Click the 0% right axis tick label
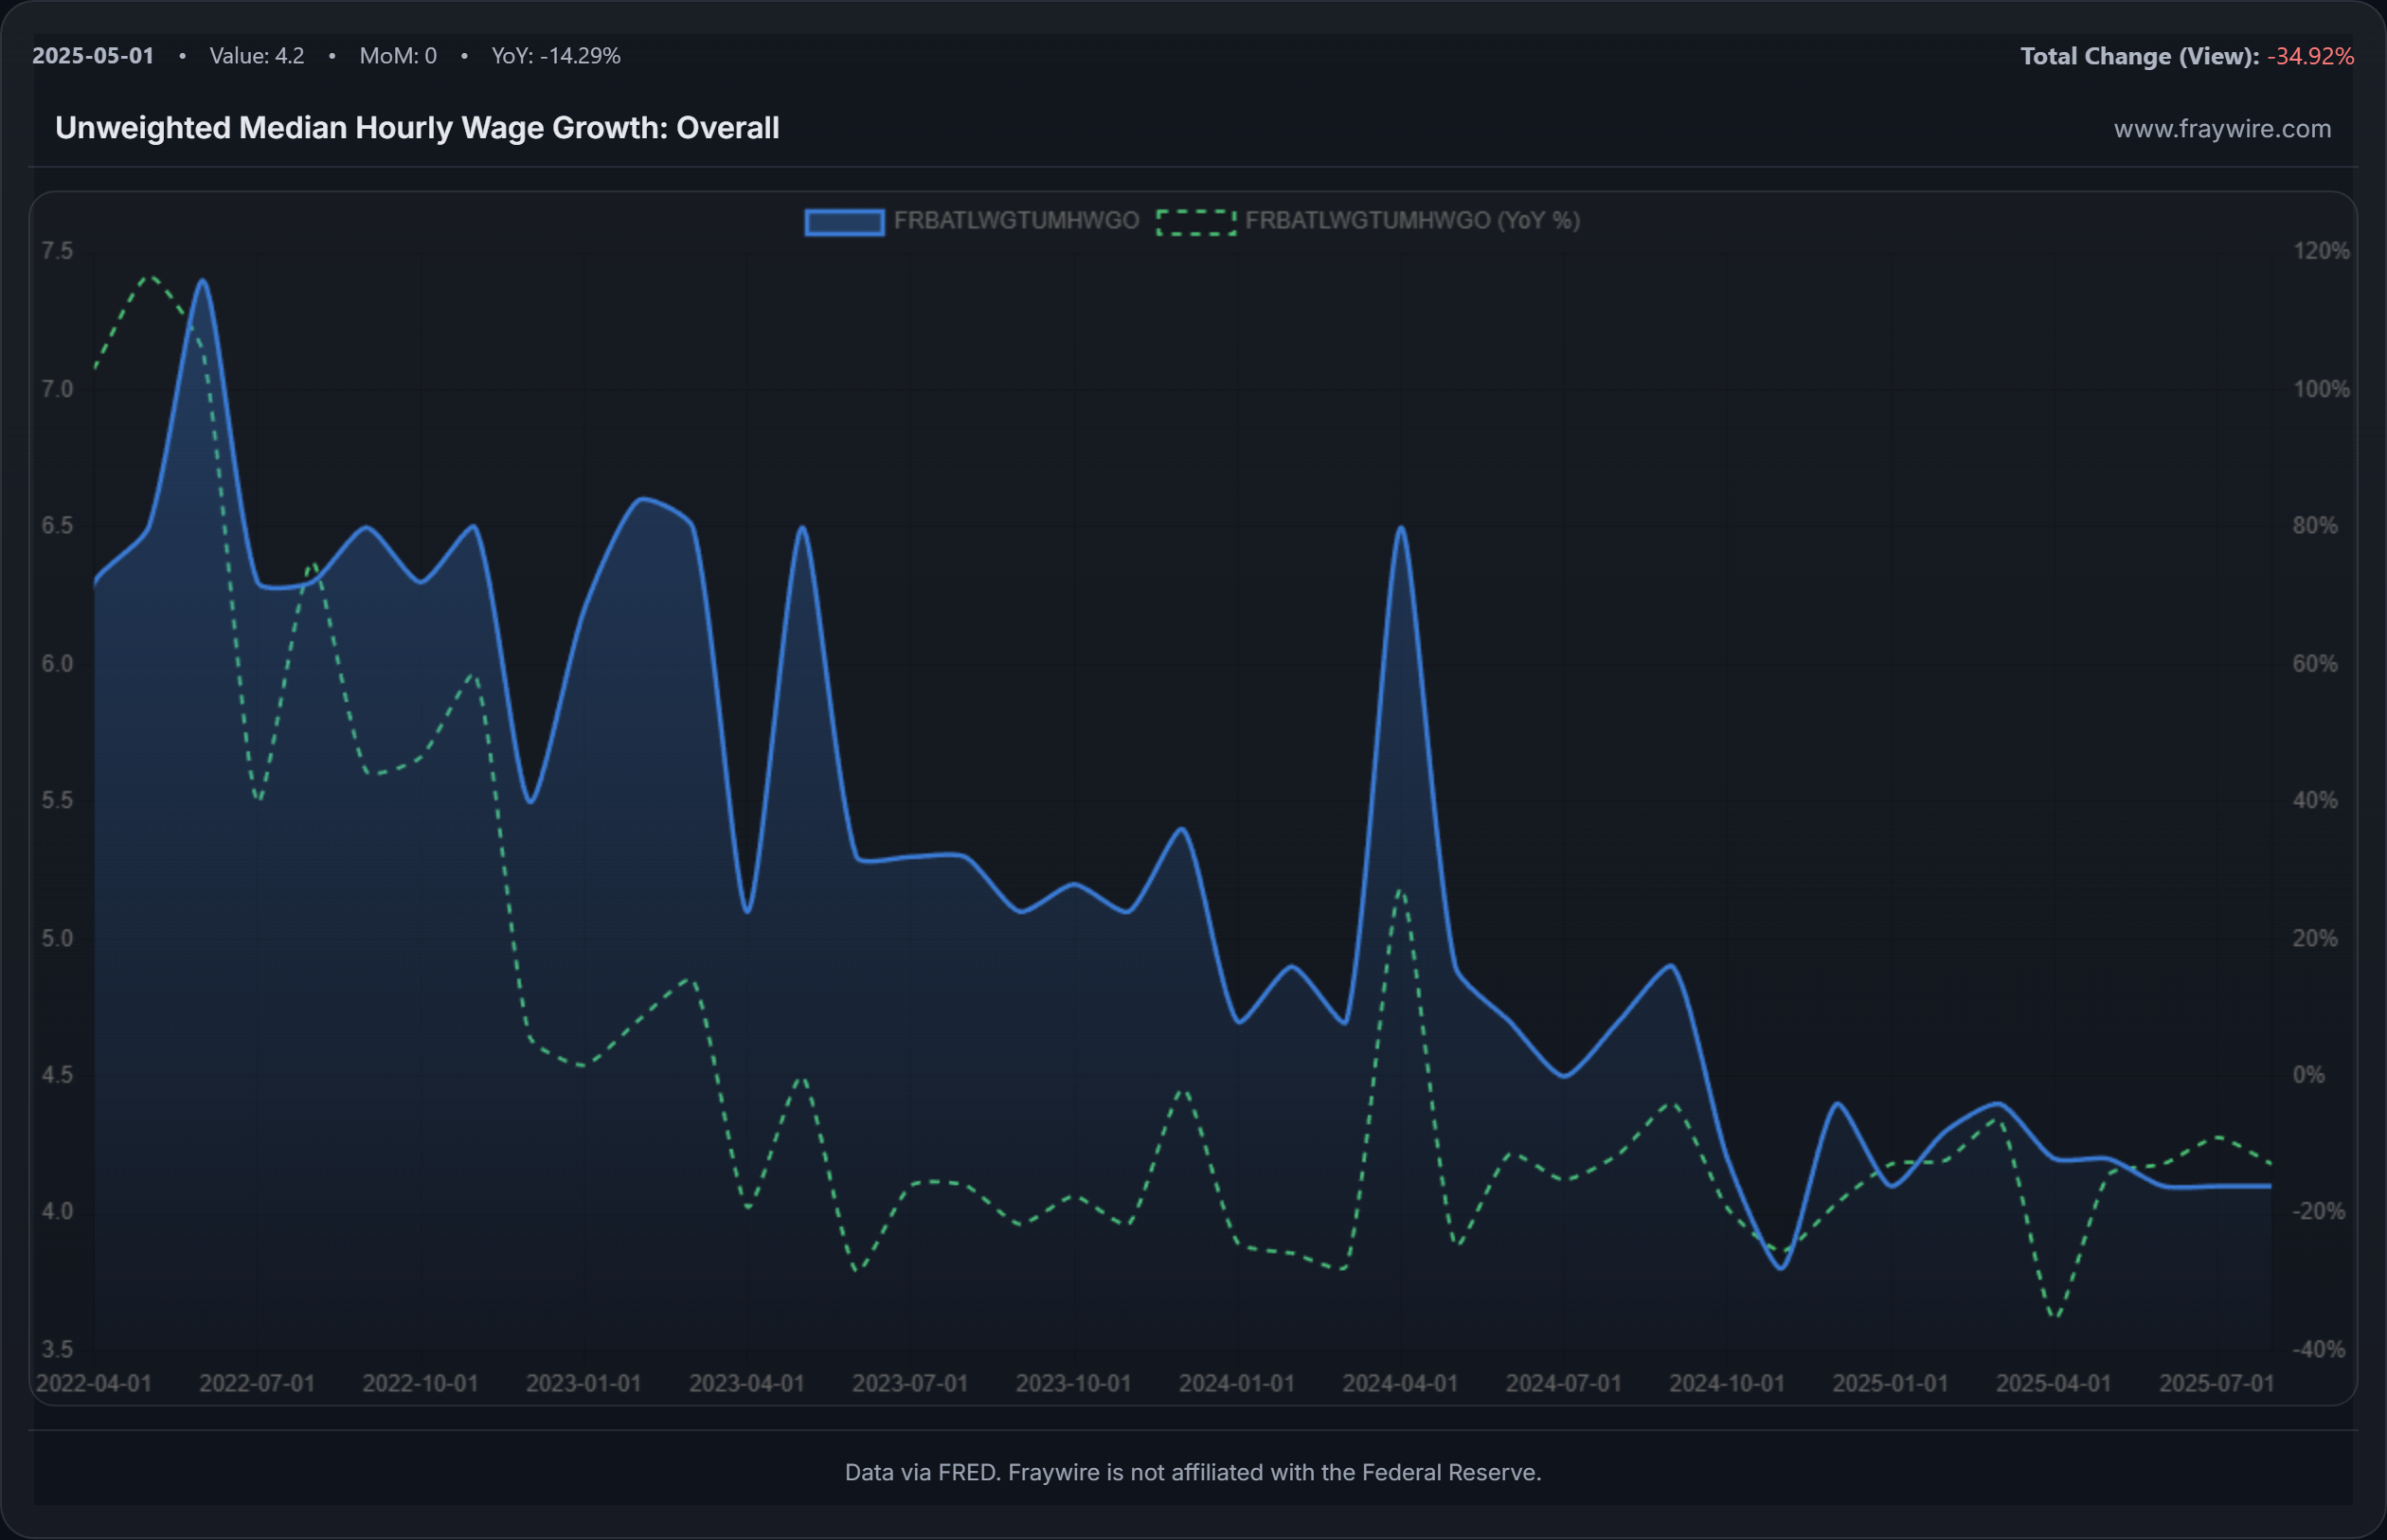 (2308, 1075)
